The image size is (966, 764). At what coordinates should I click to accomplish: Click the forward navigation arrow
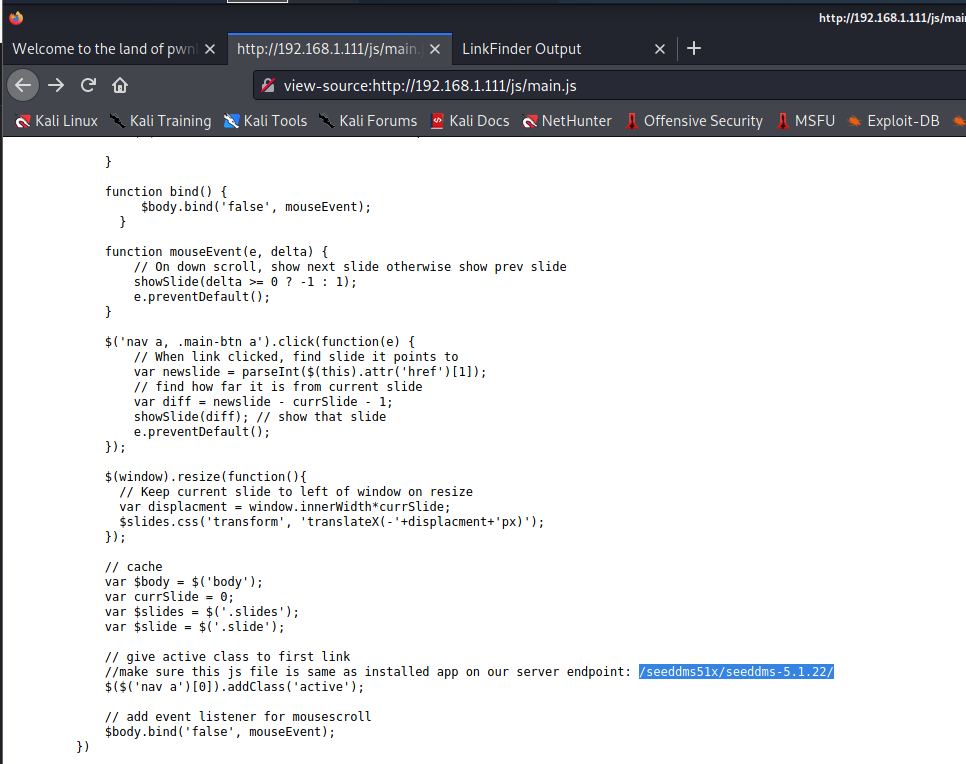(56, 85)
